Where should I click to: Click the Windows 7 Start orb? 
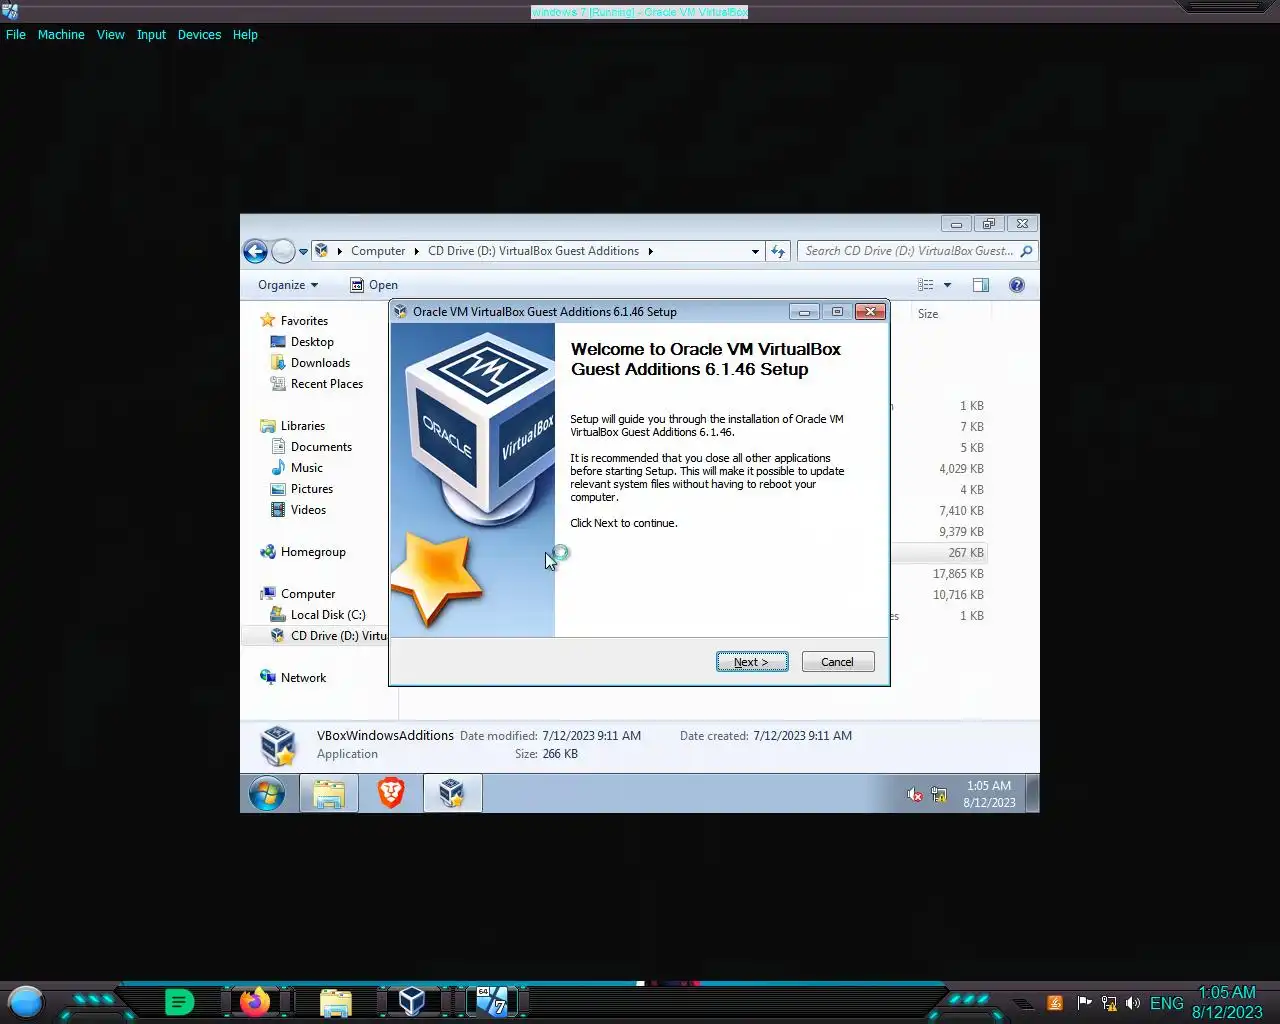[x=267, y=794]
